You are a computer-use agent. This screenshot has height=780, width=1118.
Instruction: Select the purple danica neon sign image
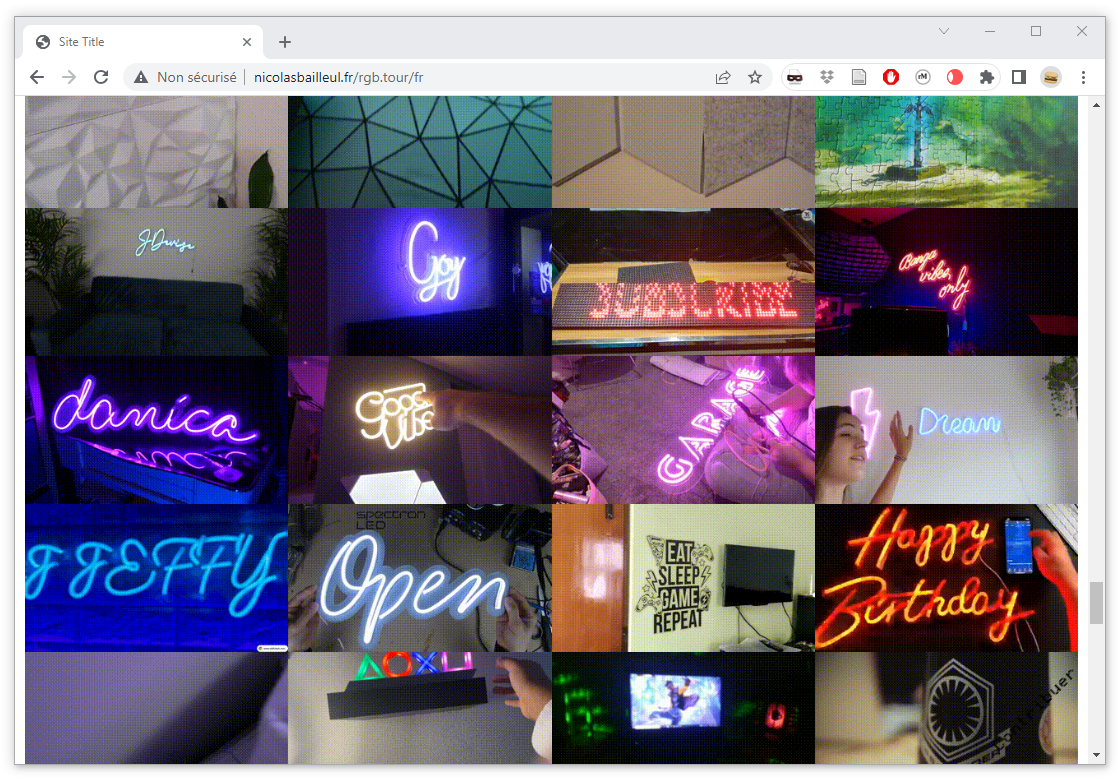pos(156,430)
